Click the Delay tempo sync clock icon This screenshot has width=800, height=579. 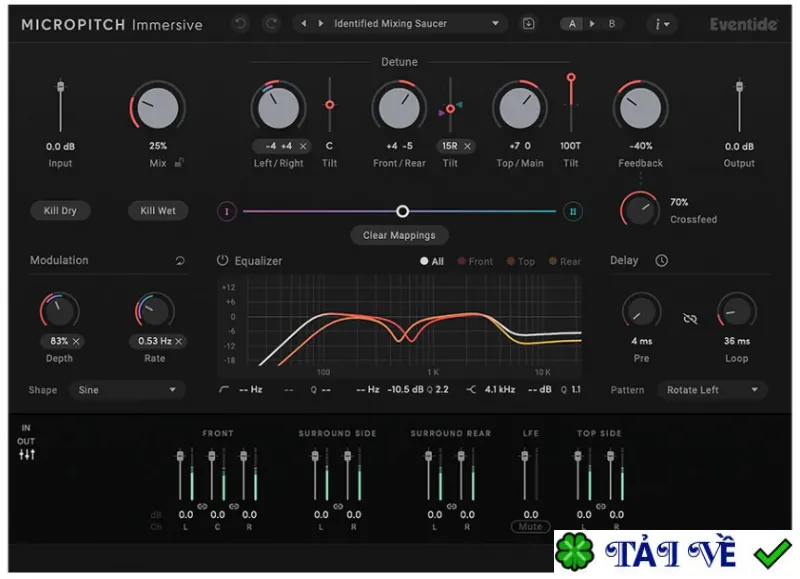[x=661, y=261]
